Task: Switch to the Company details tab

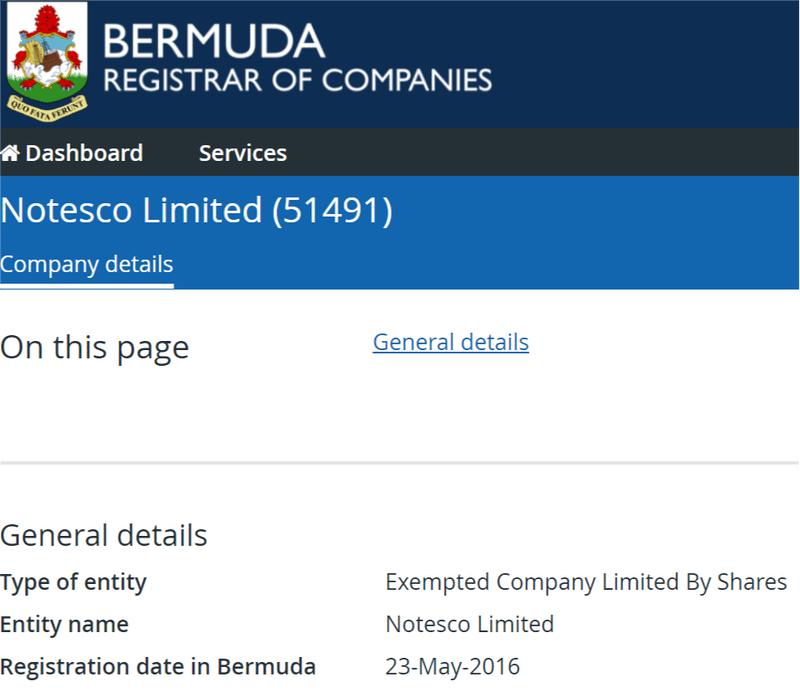Action: [86, 265]
